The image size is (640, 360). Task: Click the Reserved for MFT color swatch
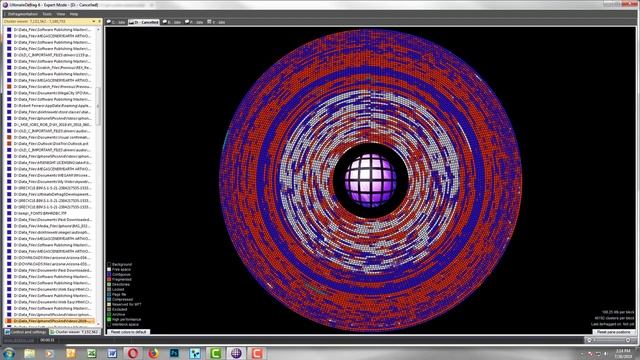[x=109, y=304]
